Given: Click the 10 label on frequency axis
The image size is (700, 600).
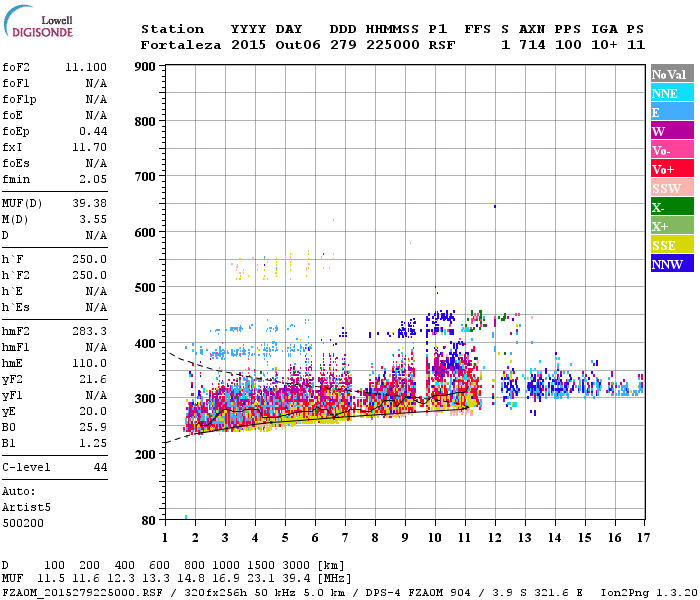Looking at the screenshot, I should pyautogui.click(x=435, y=538).
